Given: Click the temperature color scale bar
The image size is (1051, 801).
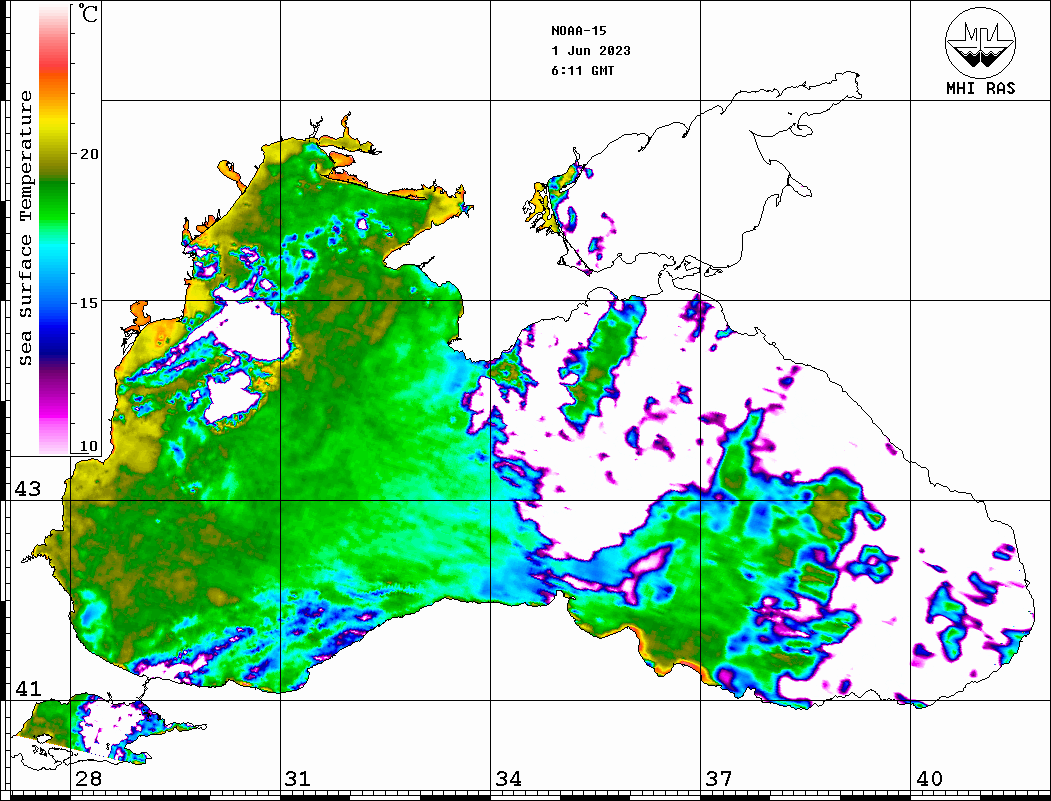Looking at the screenshot, I should [54, 229].
